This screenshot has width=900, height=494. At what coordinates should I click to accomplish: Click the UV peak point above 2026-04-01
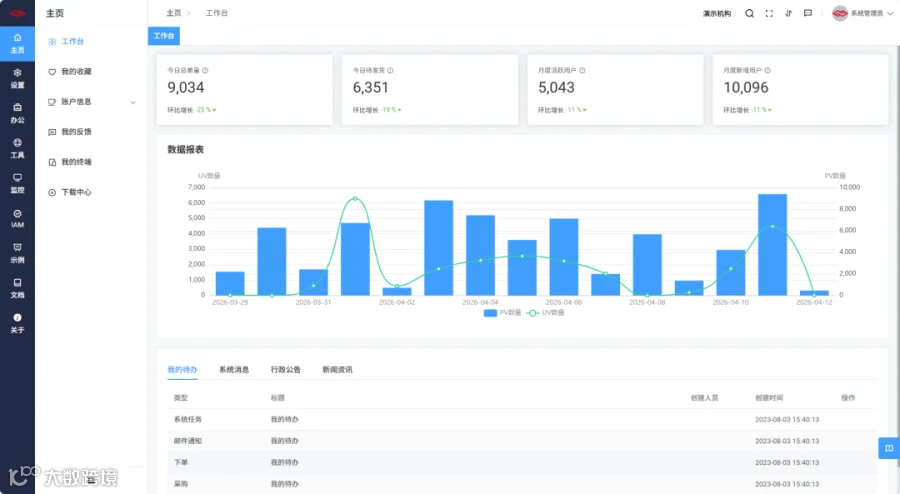[x=355, y=199]
